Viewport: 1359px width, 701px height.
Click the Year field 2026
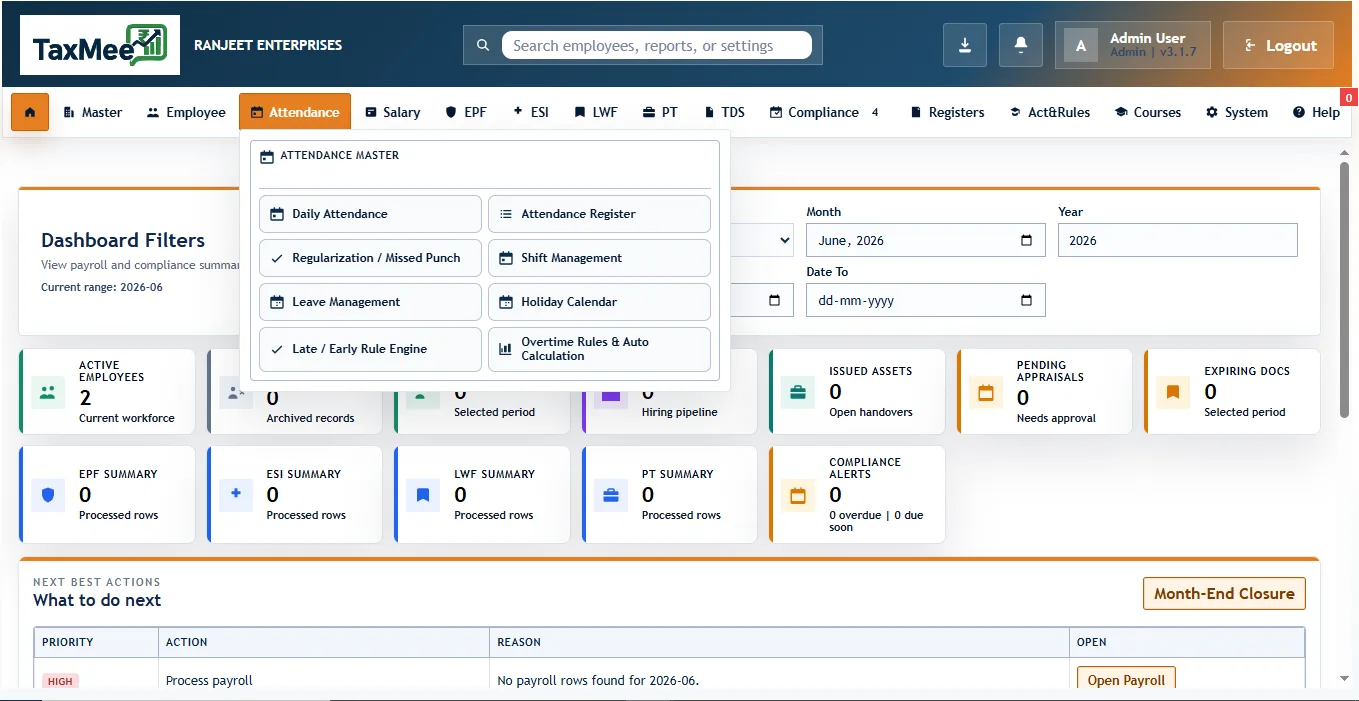(1178, 240)
